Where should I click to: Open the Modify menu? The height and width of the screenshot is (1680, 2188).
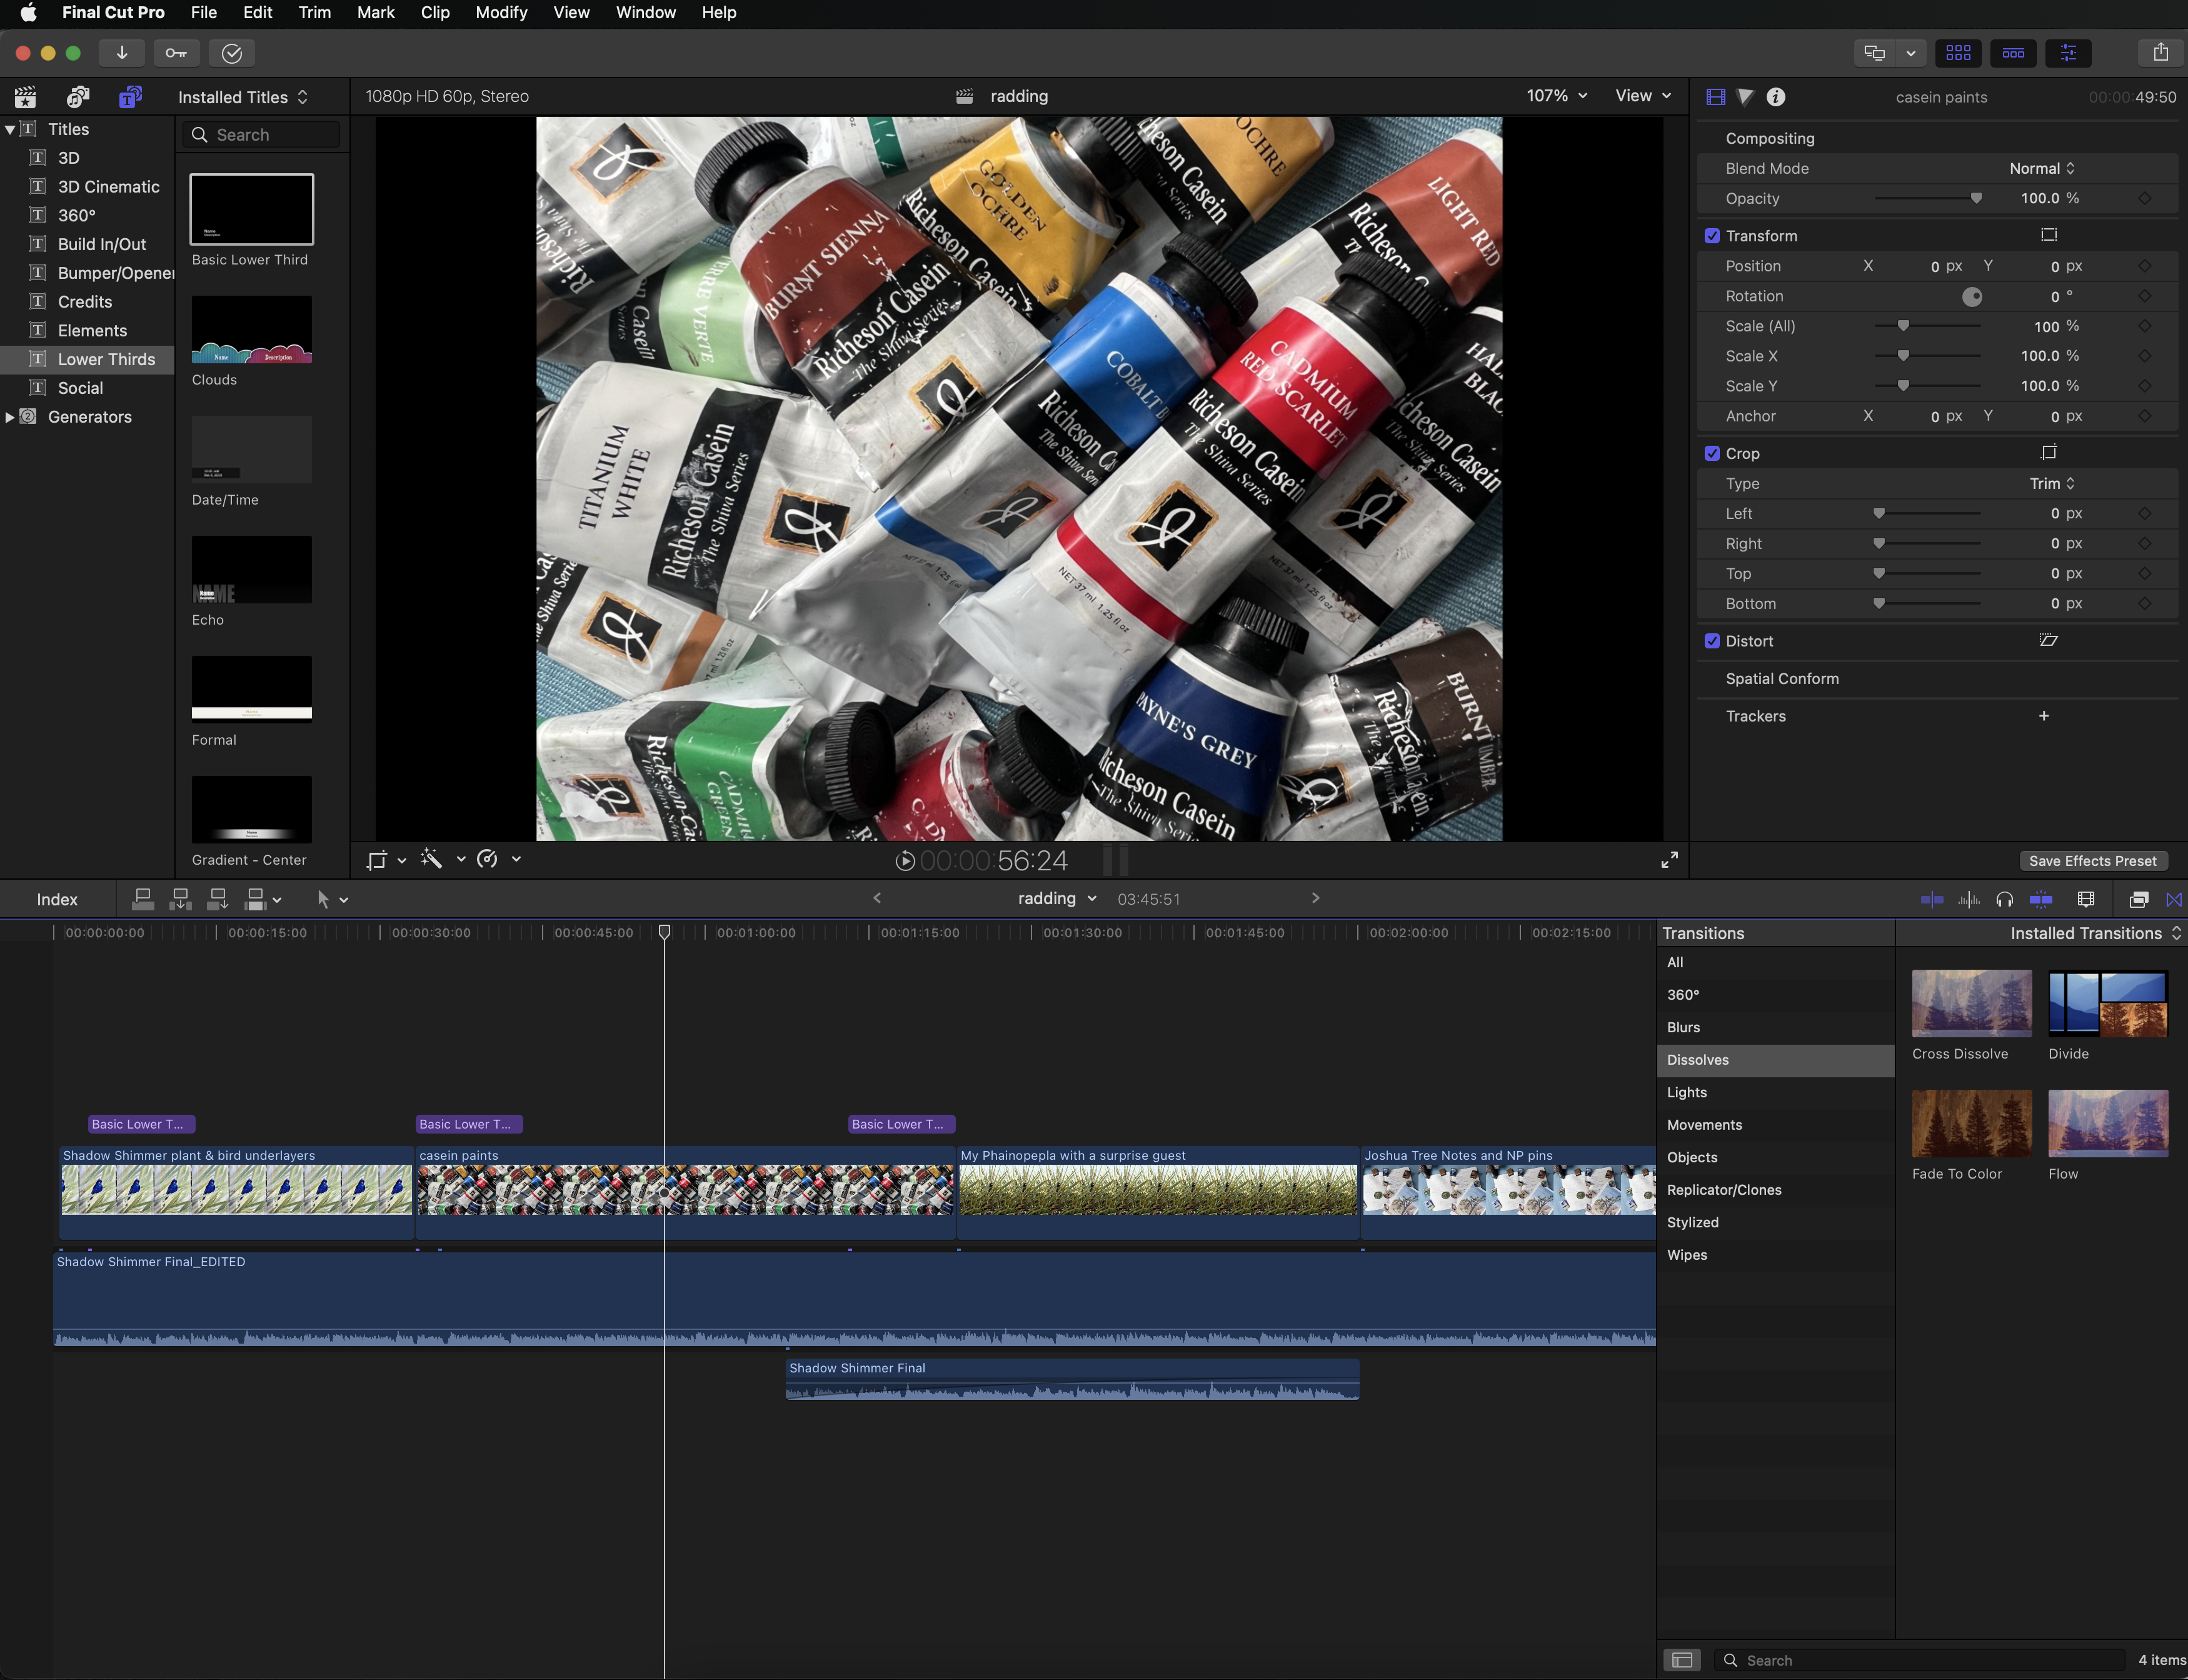pos(500,13)
